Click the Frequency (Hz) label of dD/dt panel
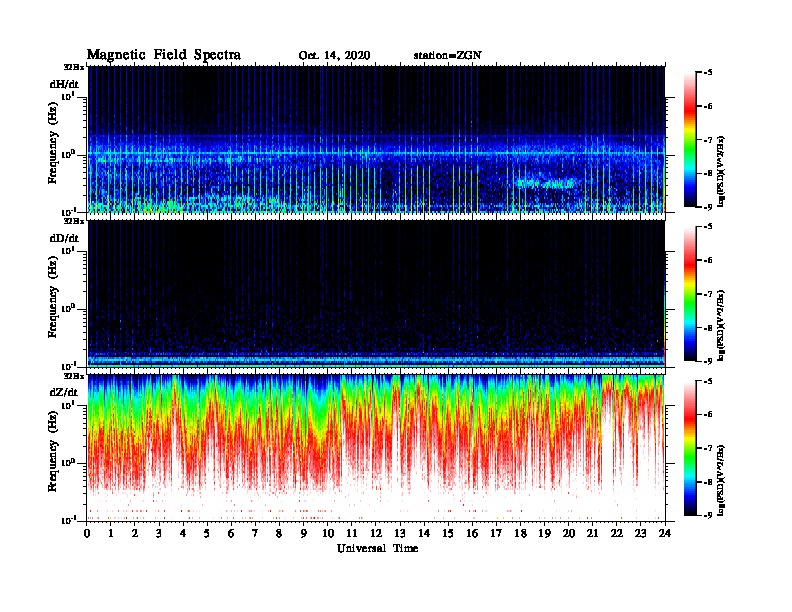This screenshot has height=612, width=792. coord(53,297)
